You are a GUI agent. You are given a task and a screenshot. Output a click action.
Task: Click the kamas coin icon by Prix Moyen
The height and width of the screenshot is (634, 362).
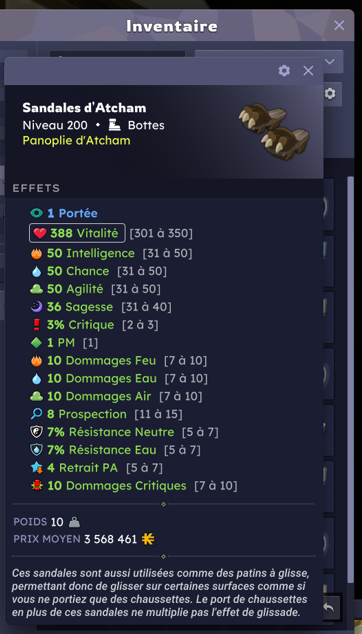(148, 539)
